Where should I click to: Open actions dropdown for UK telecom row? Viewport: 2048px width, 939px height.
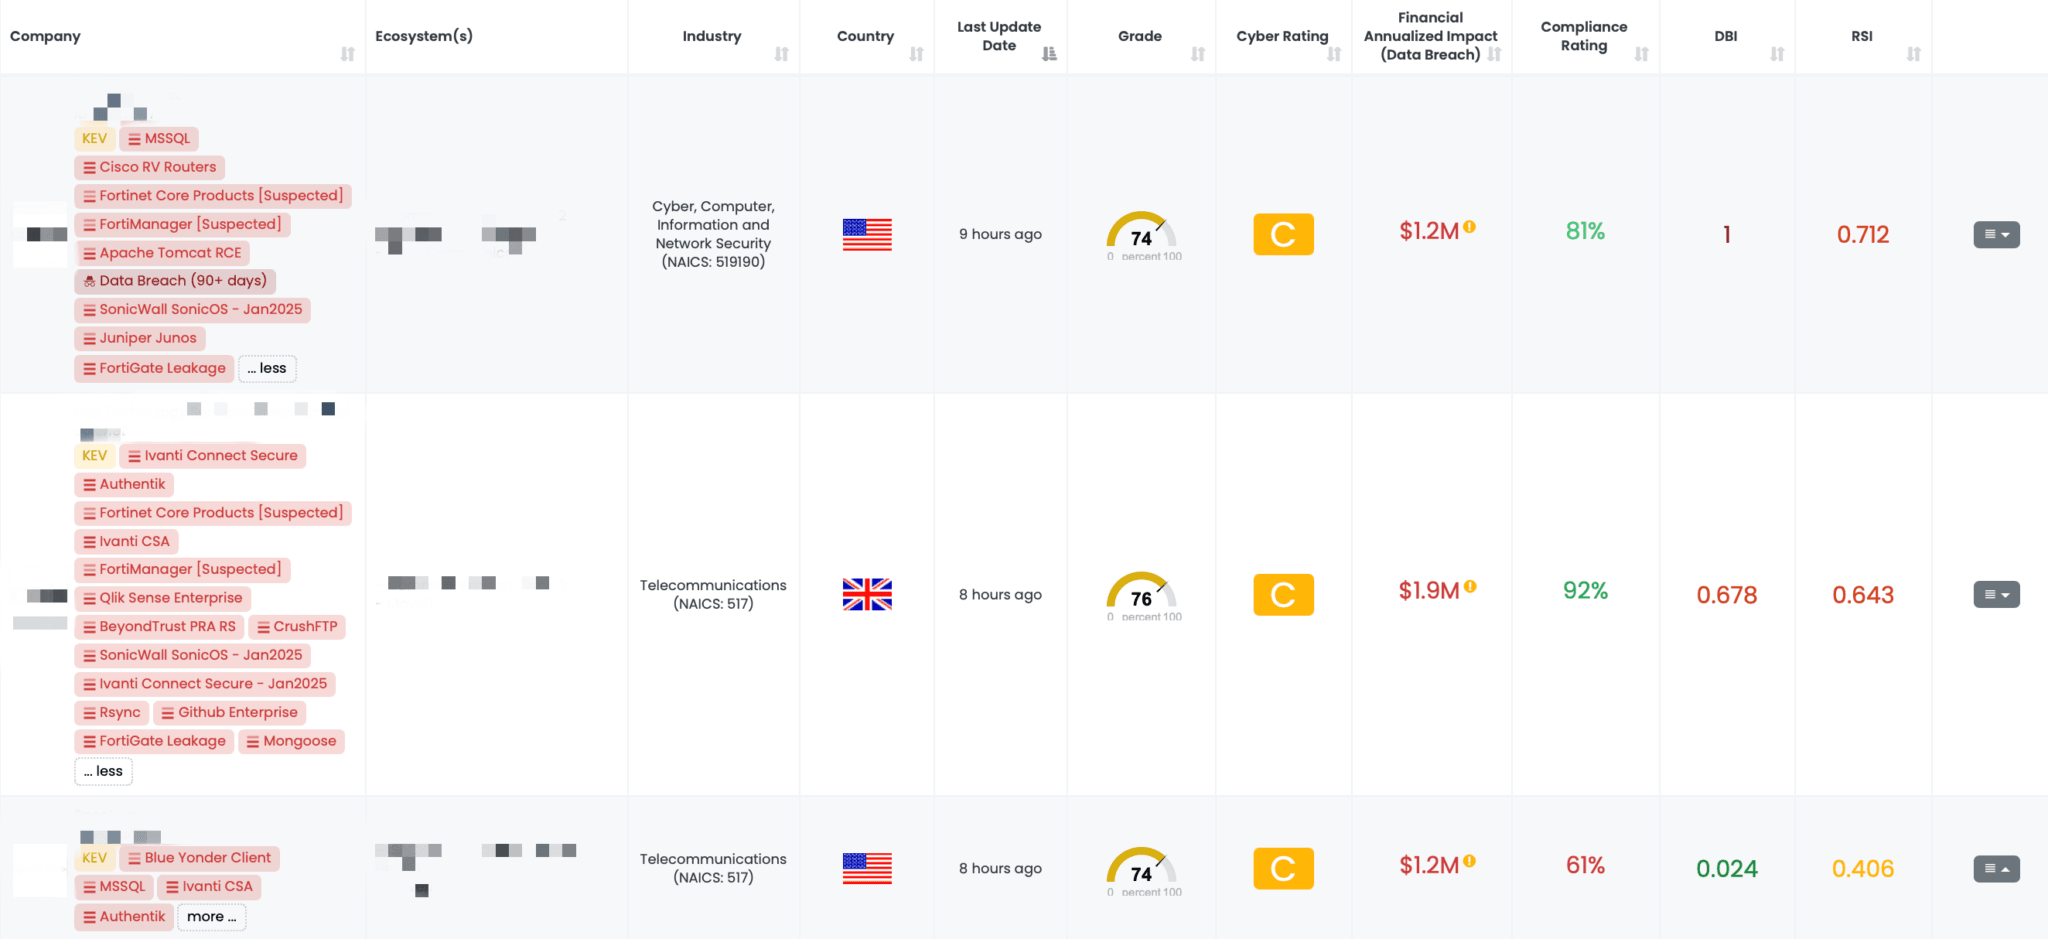[1996, 594]
